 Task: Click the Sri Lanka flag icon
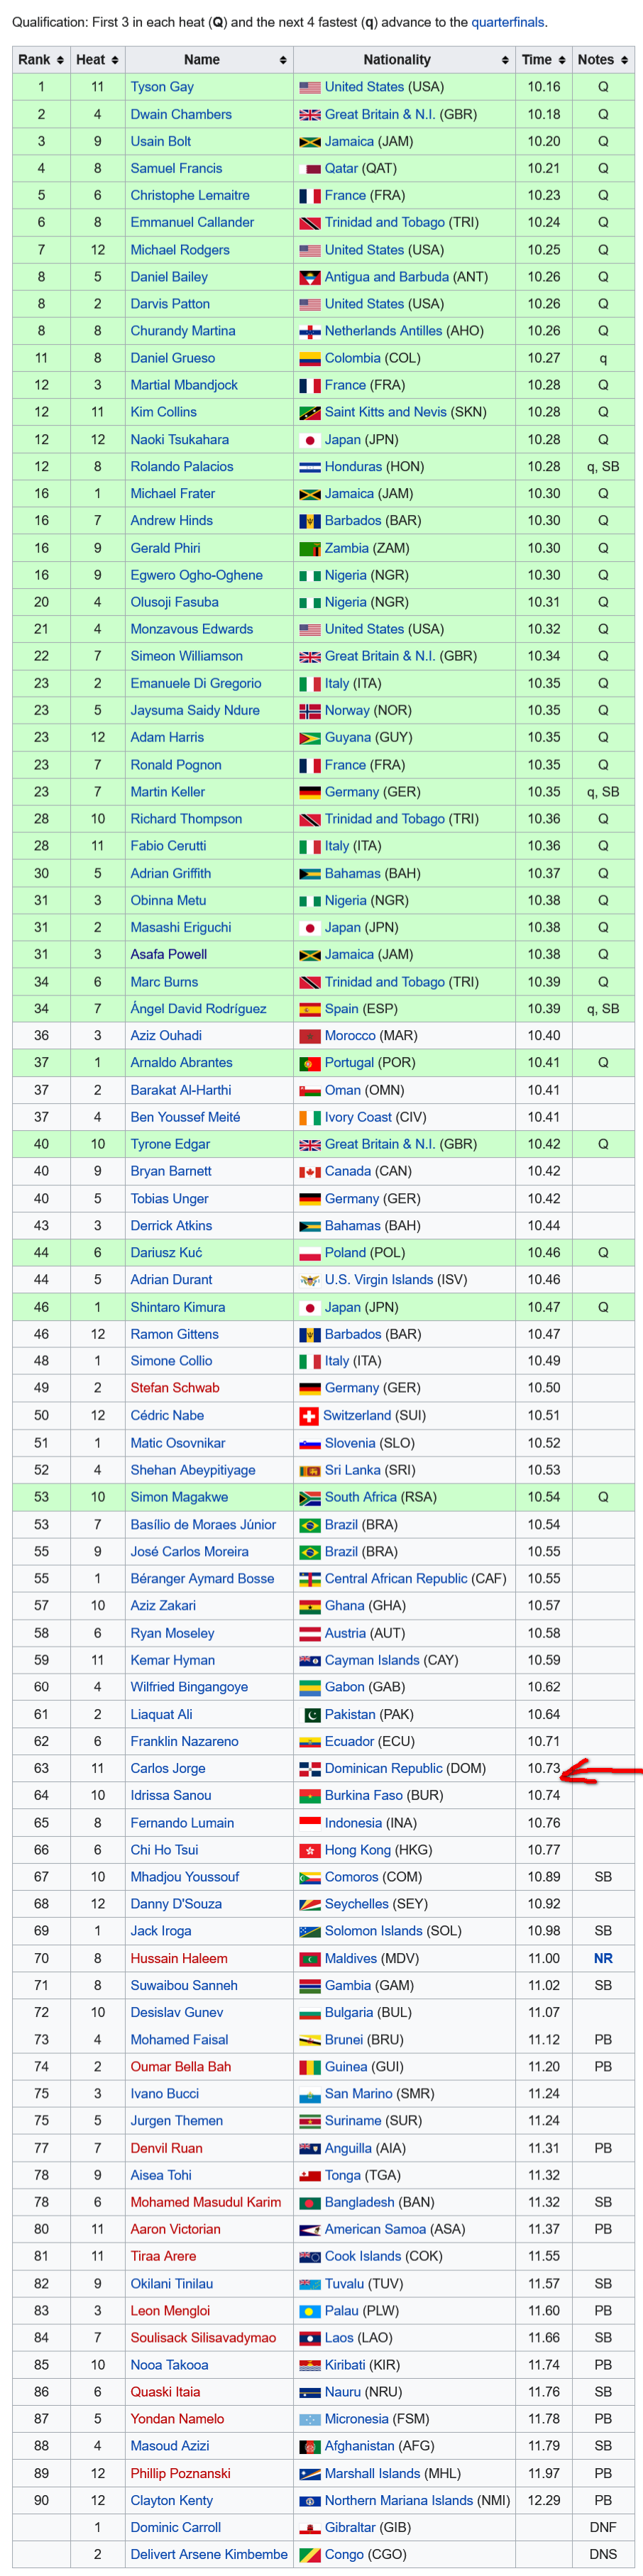tap(310, 1470)
